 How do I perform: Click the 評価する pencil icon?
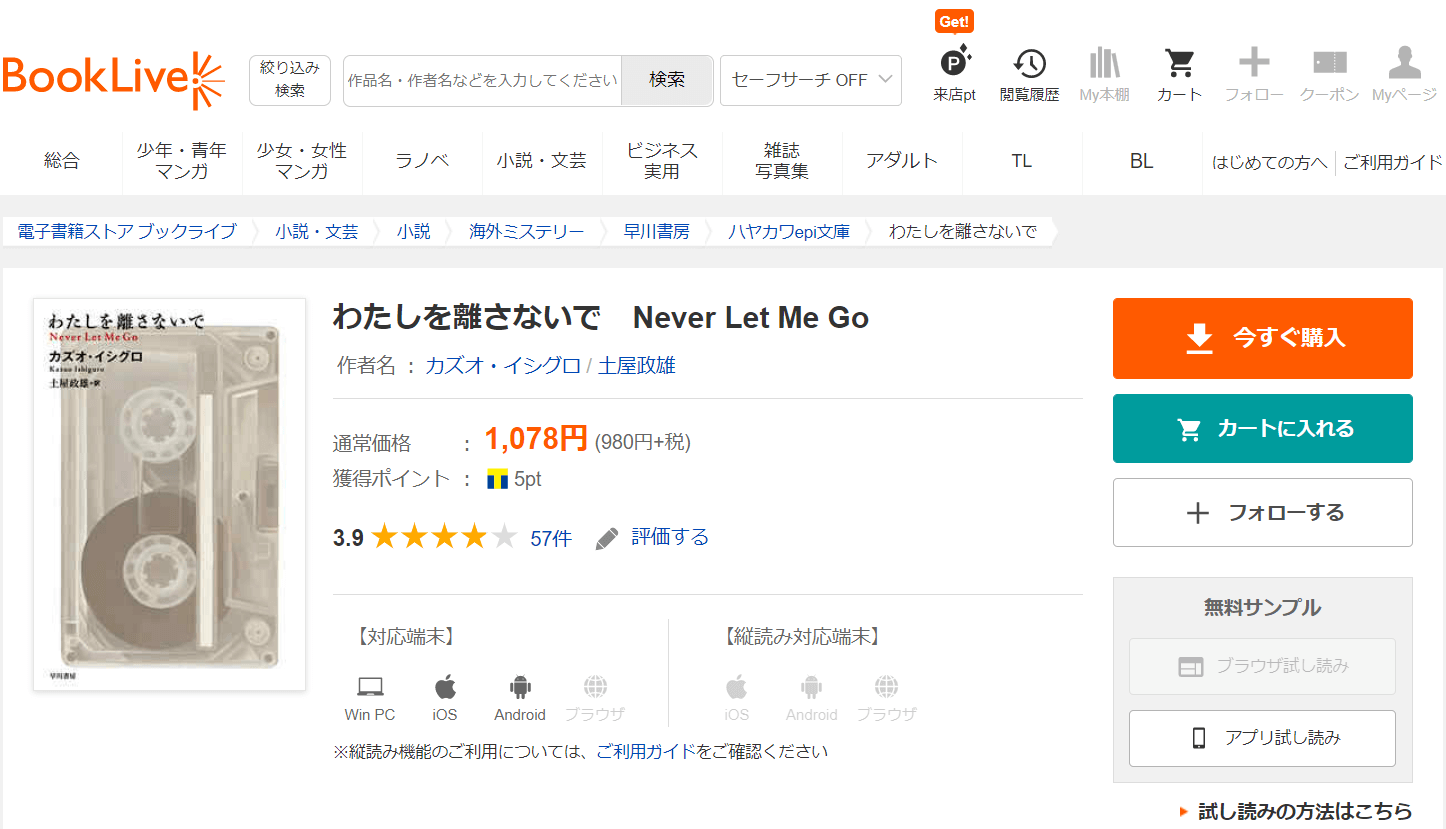[607, 539]
